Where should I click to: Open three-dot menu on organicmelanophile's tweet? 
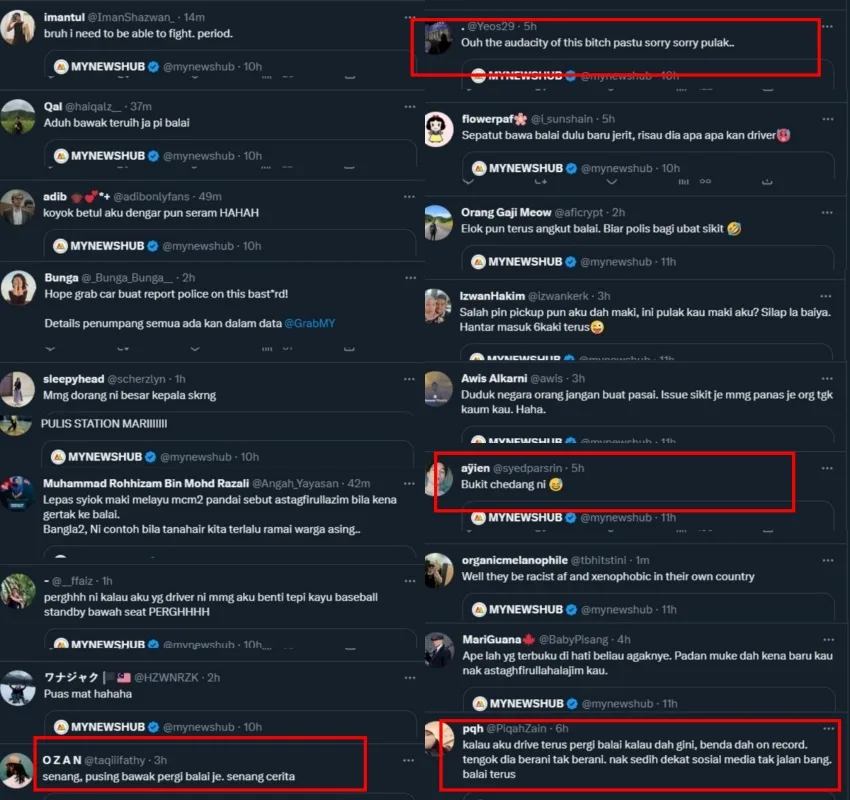coord(828,560)
